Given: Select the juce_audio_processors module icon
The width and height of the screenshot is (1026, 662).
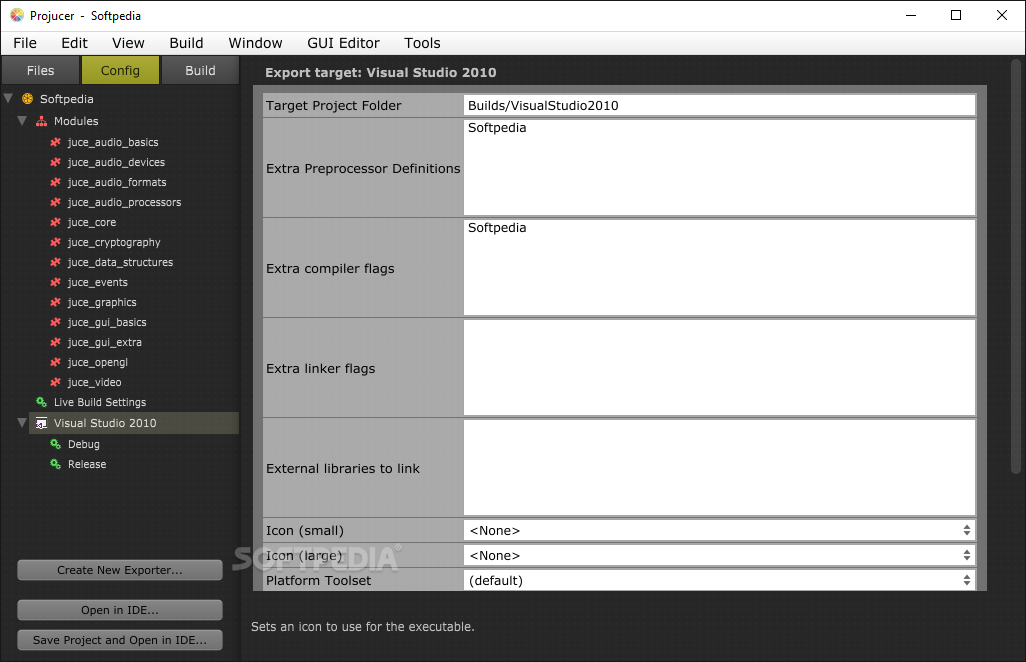Looking at the screenshot, I should [56, 202].
